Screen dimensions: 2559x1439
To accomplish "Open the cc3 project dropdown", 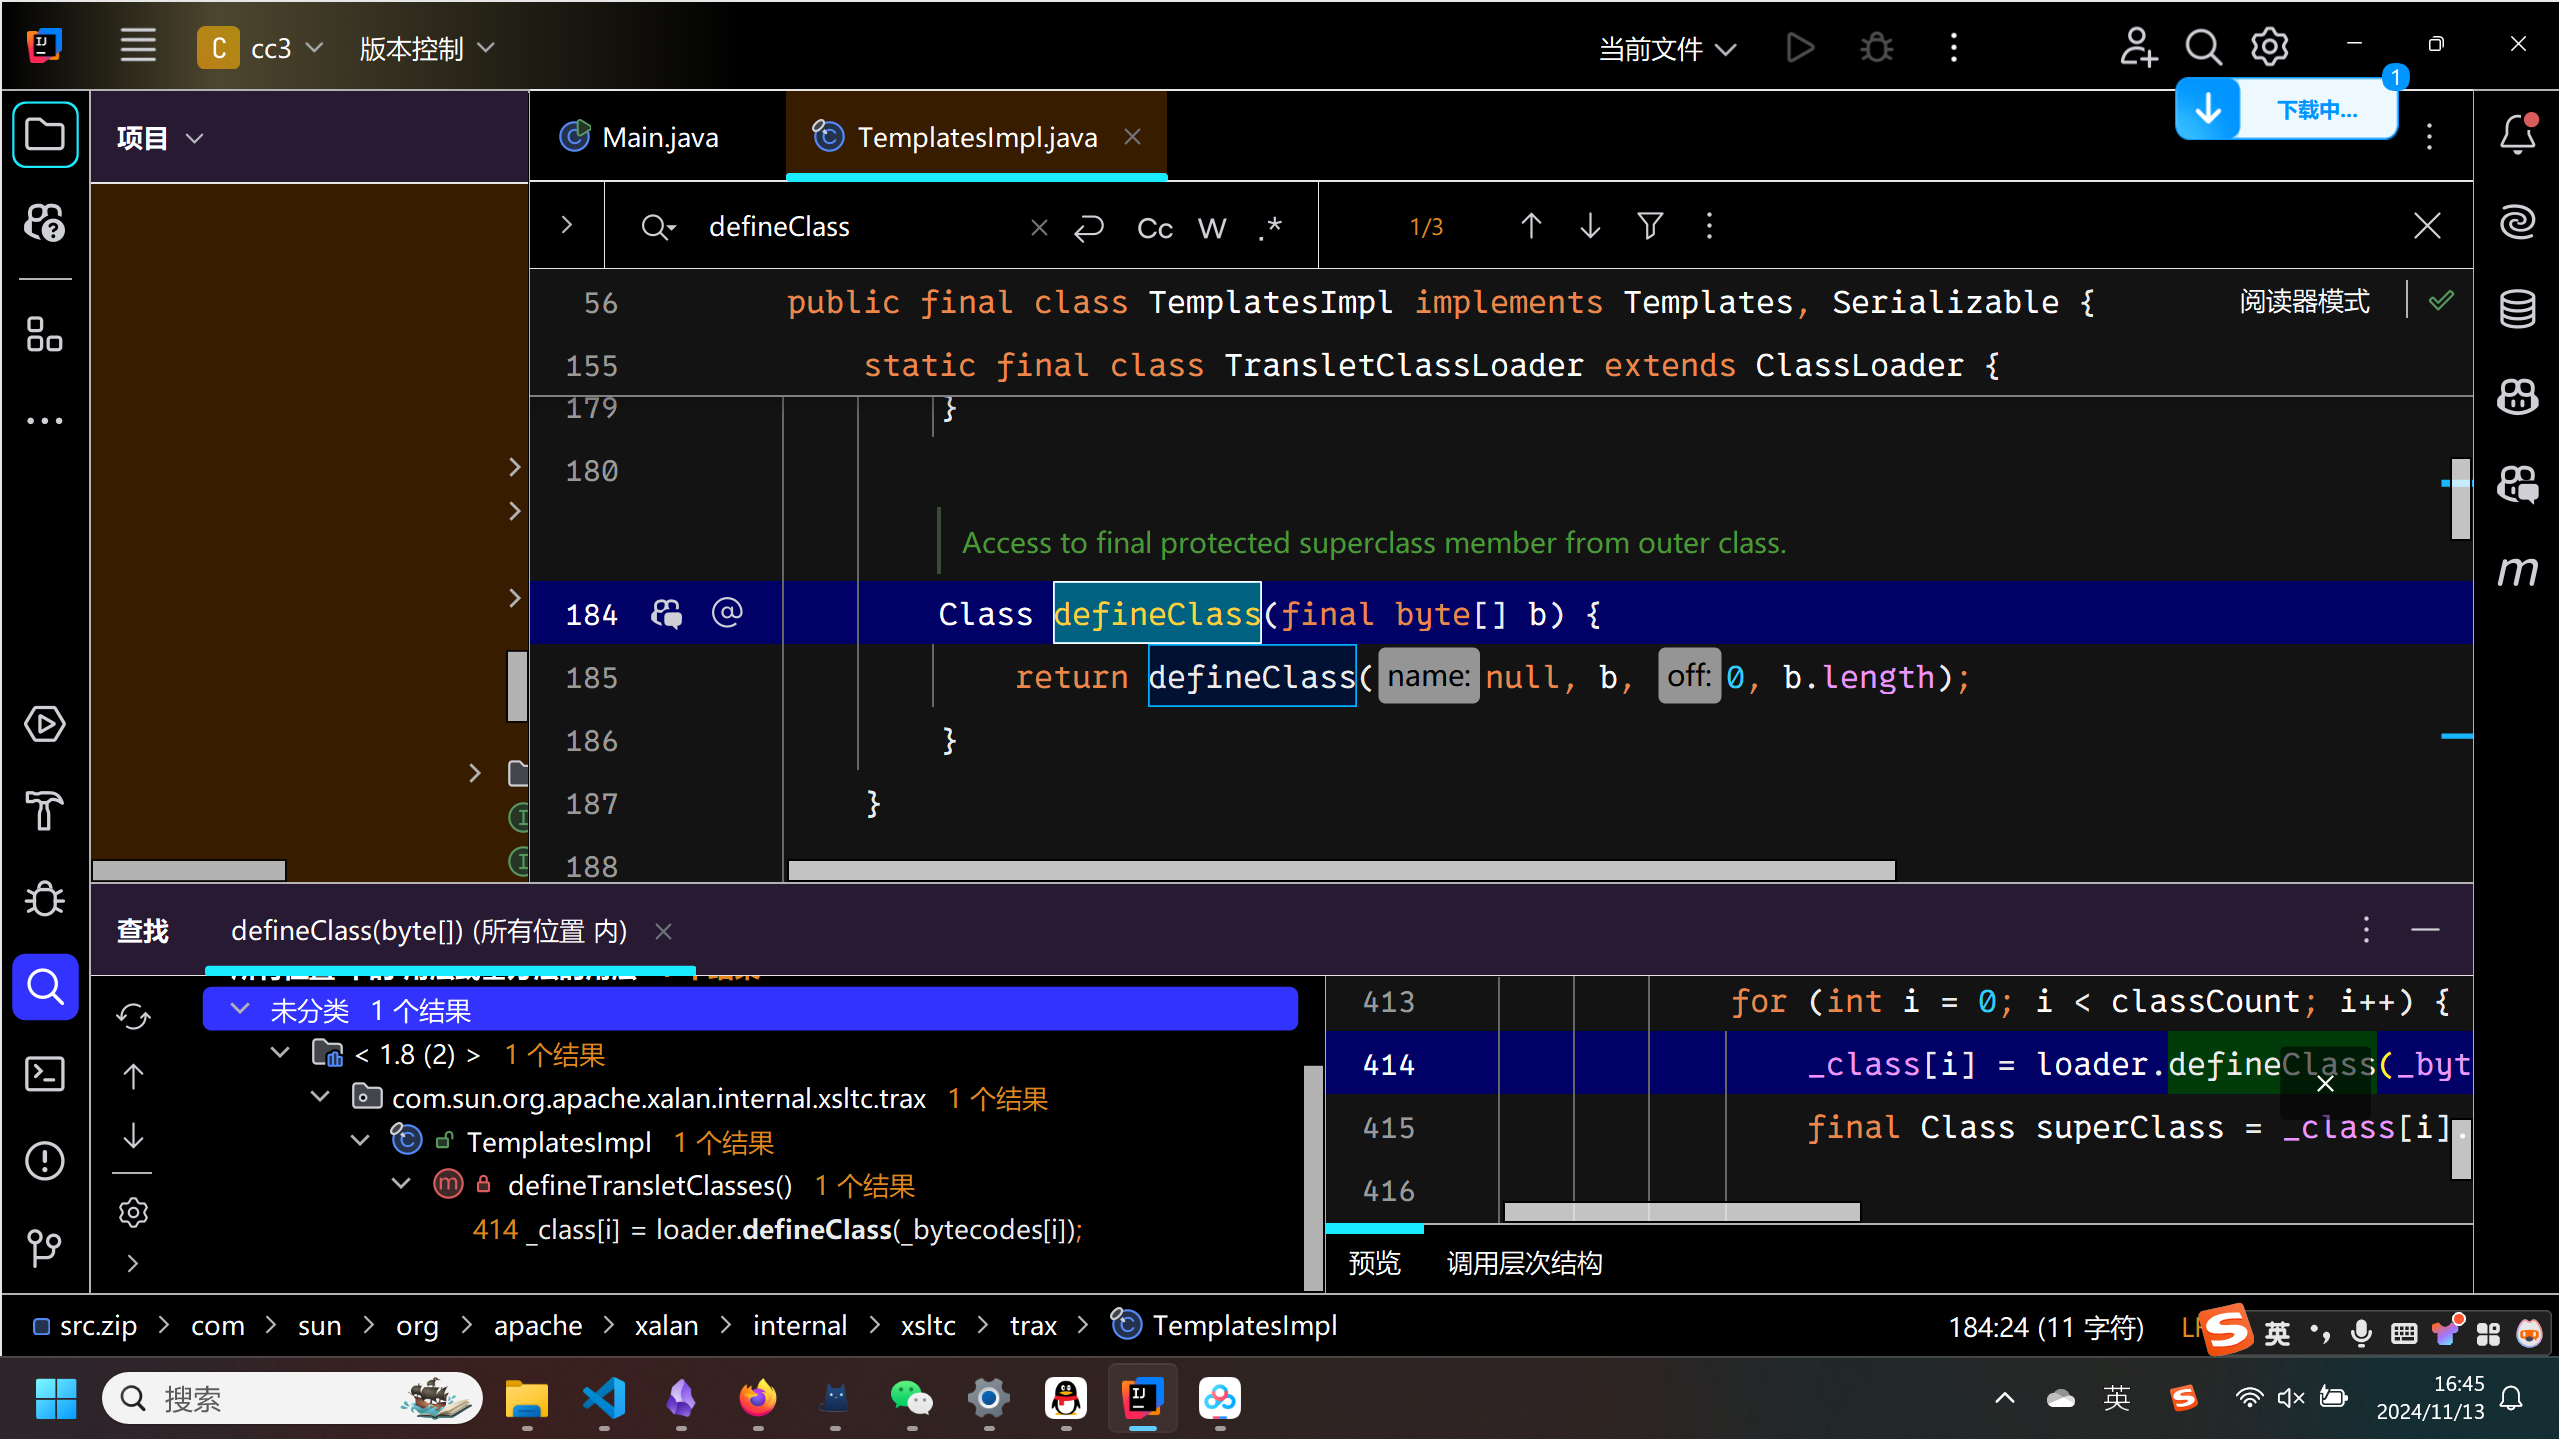I will pyautogui.click(x=261, y=47).
